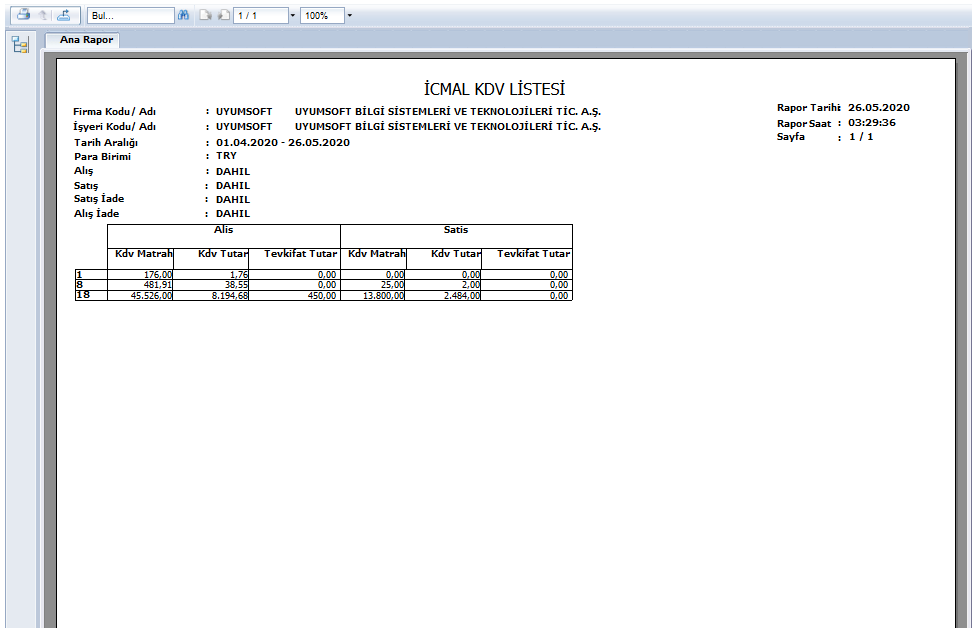Viewport: 976px width, 628px height.
Task: Click the 1 / 1 page number field
Action: coord(259,16)
